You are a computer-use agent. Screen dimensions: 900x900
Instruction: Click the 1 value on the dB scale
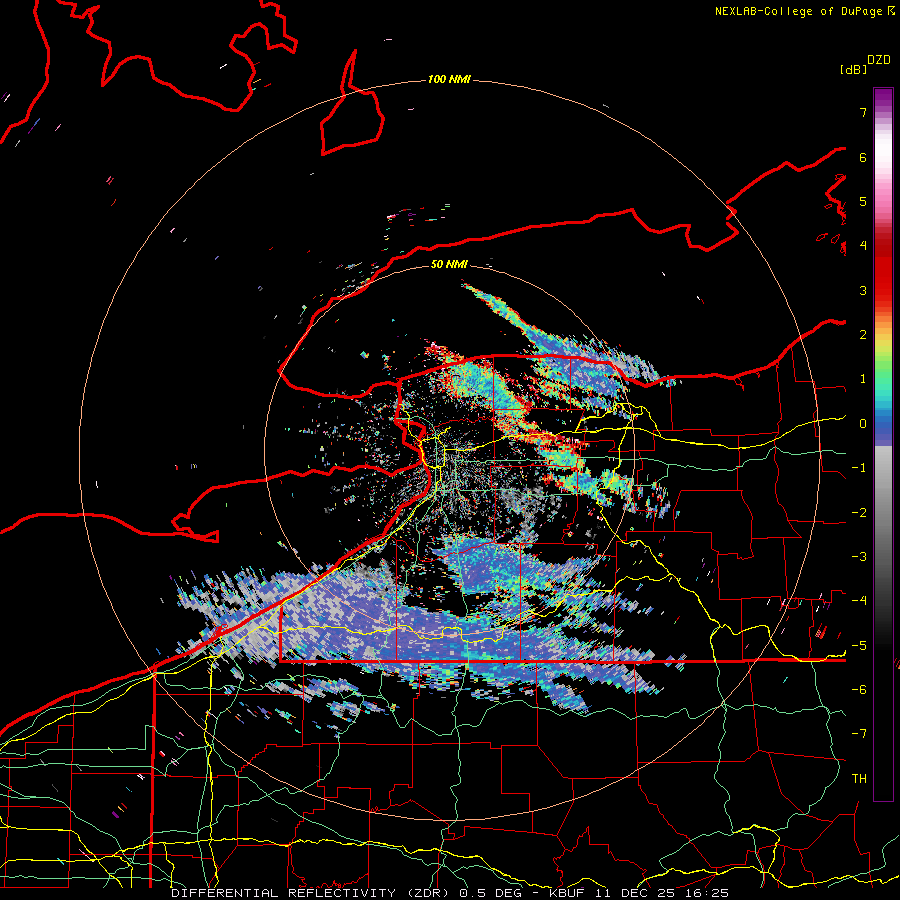tap(863, 379)
